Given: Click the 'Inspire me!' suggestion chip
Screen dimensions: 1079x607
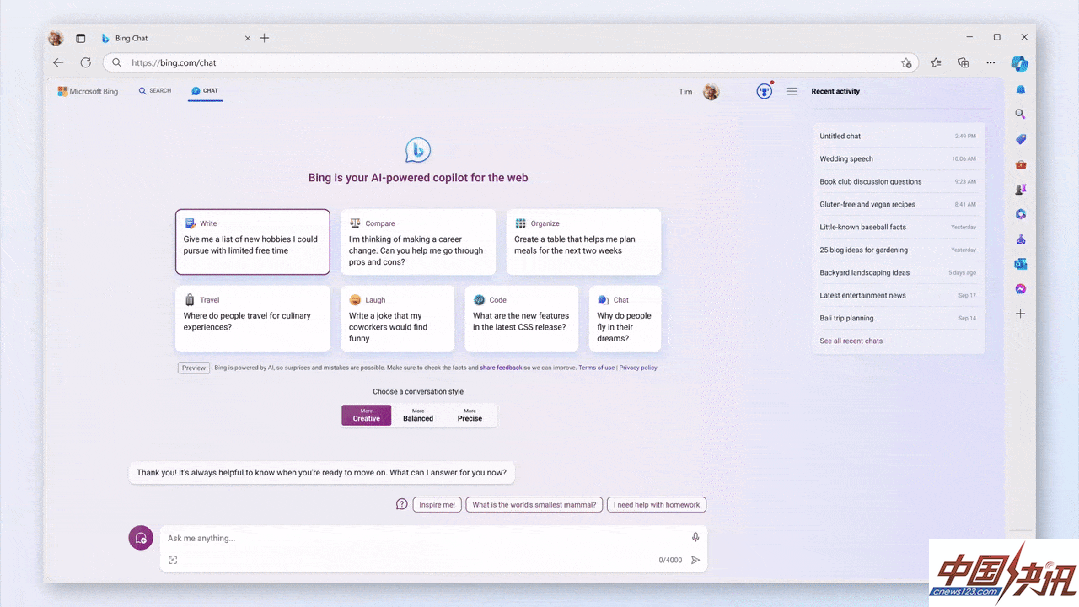Looking at the screenshot, I should tap(437, 504).
